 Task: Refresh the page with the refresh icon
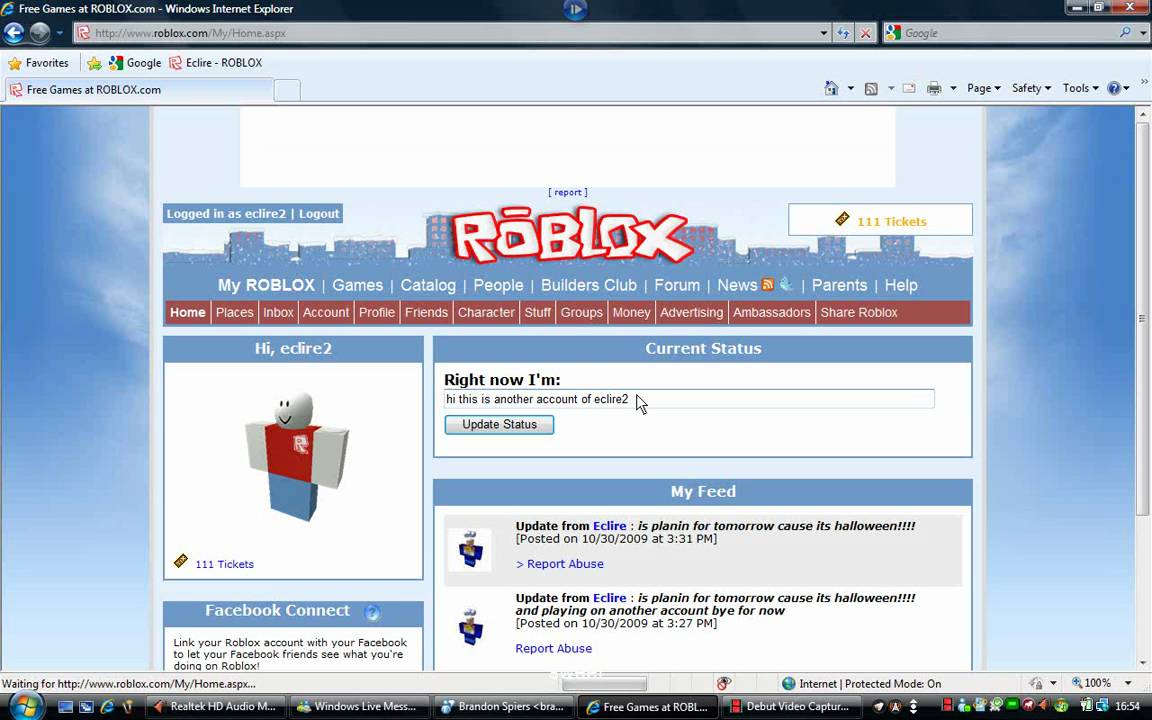[843, 33]
